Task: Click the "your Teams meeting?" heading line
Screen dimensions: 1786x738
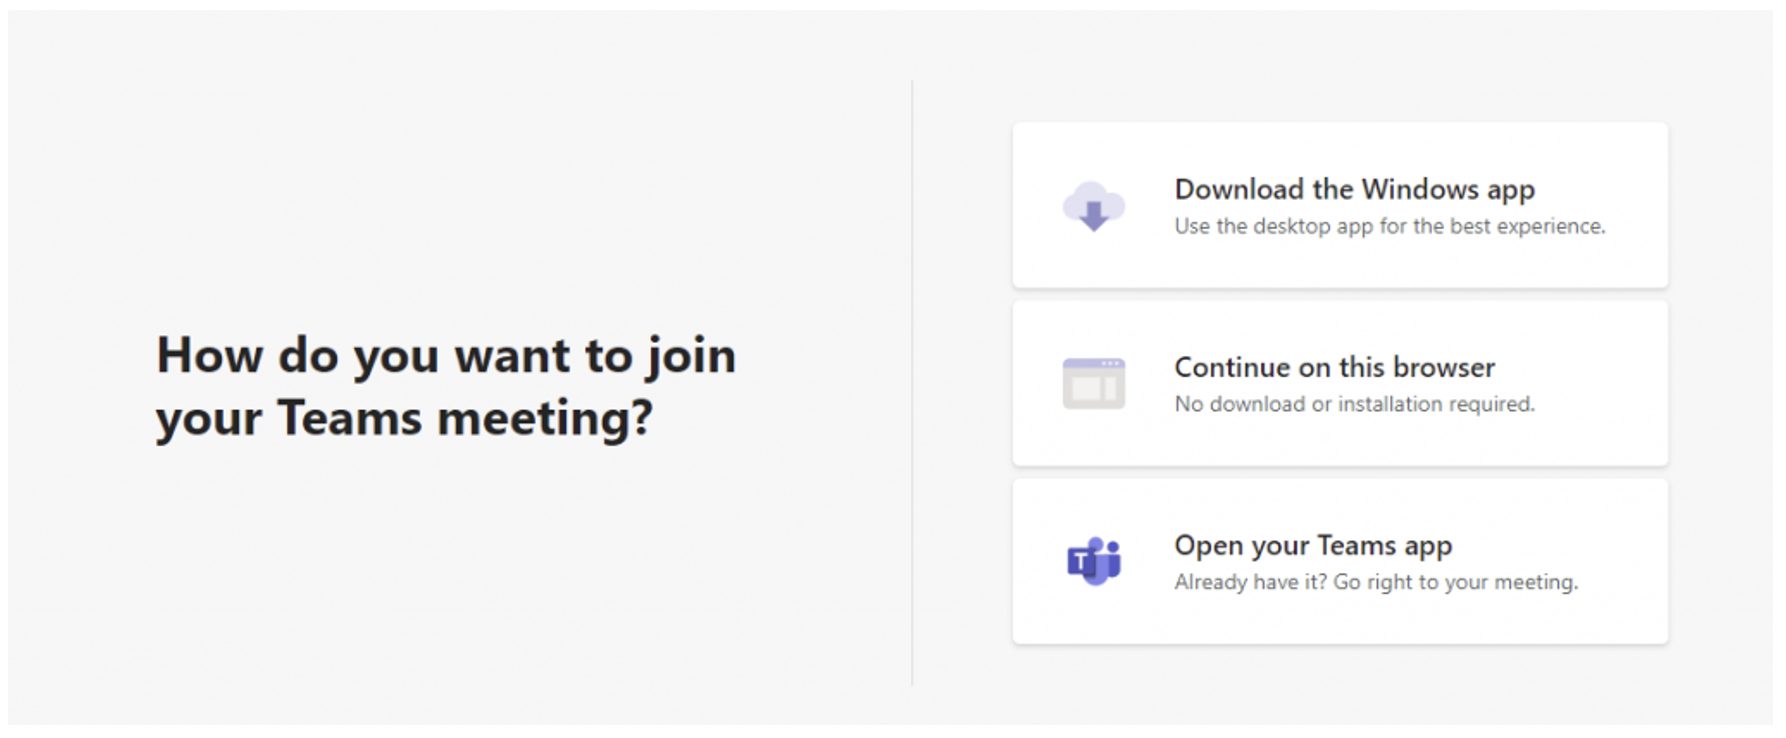Action: click(404, 418)
